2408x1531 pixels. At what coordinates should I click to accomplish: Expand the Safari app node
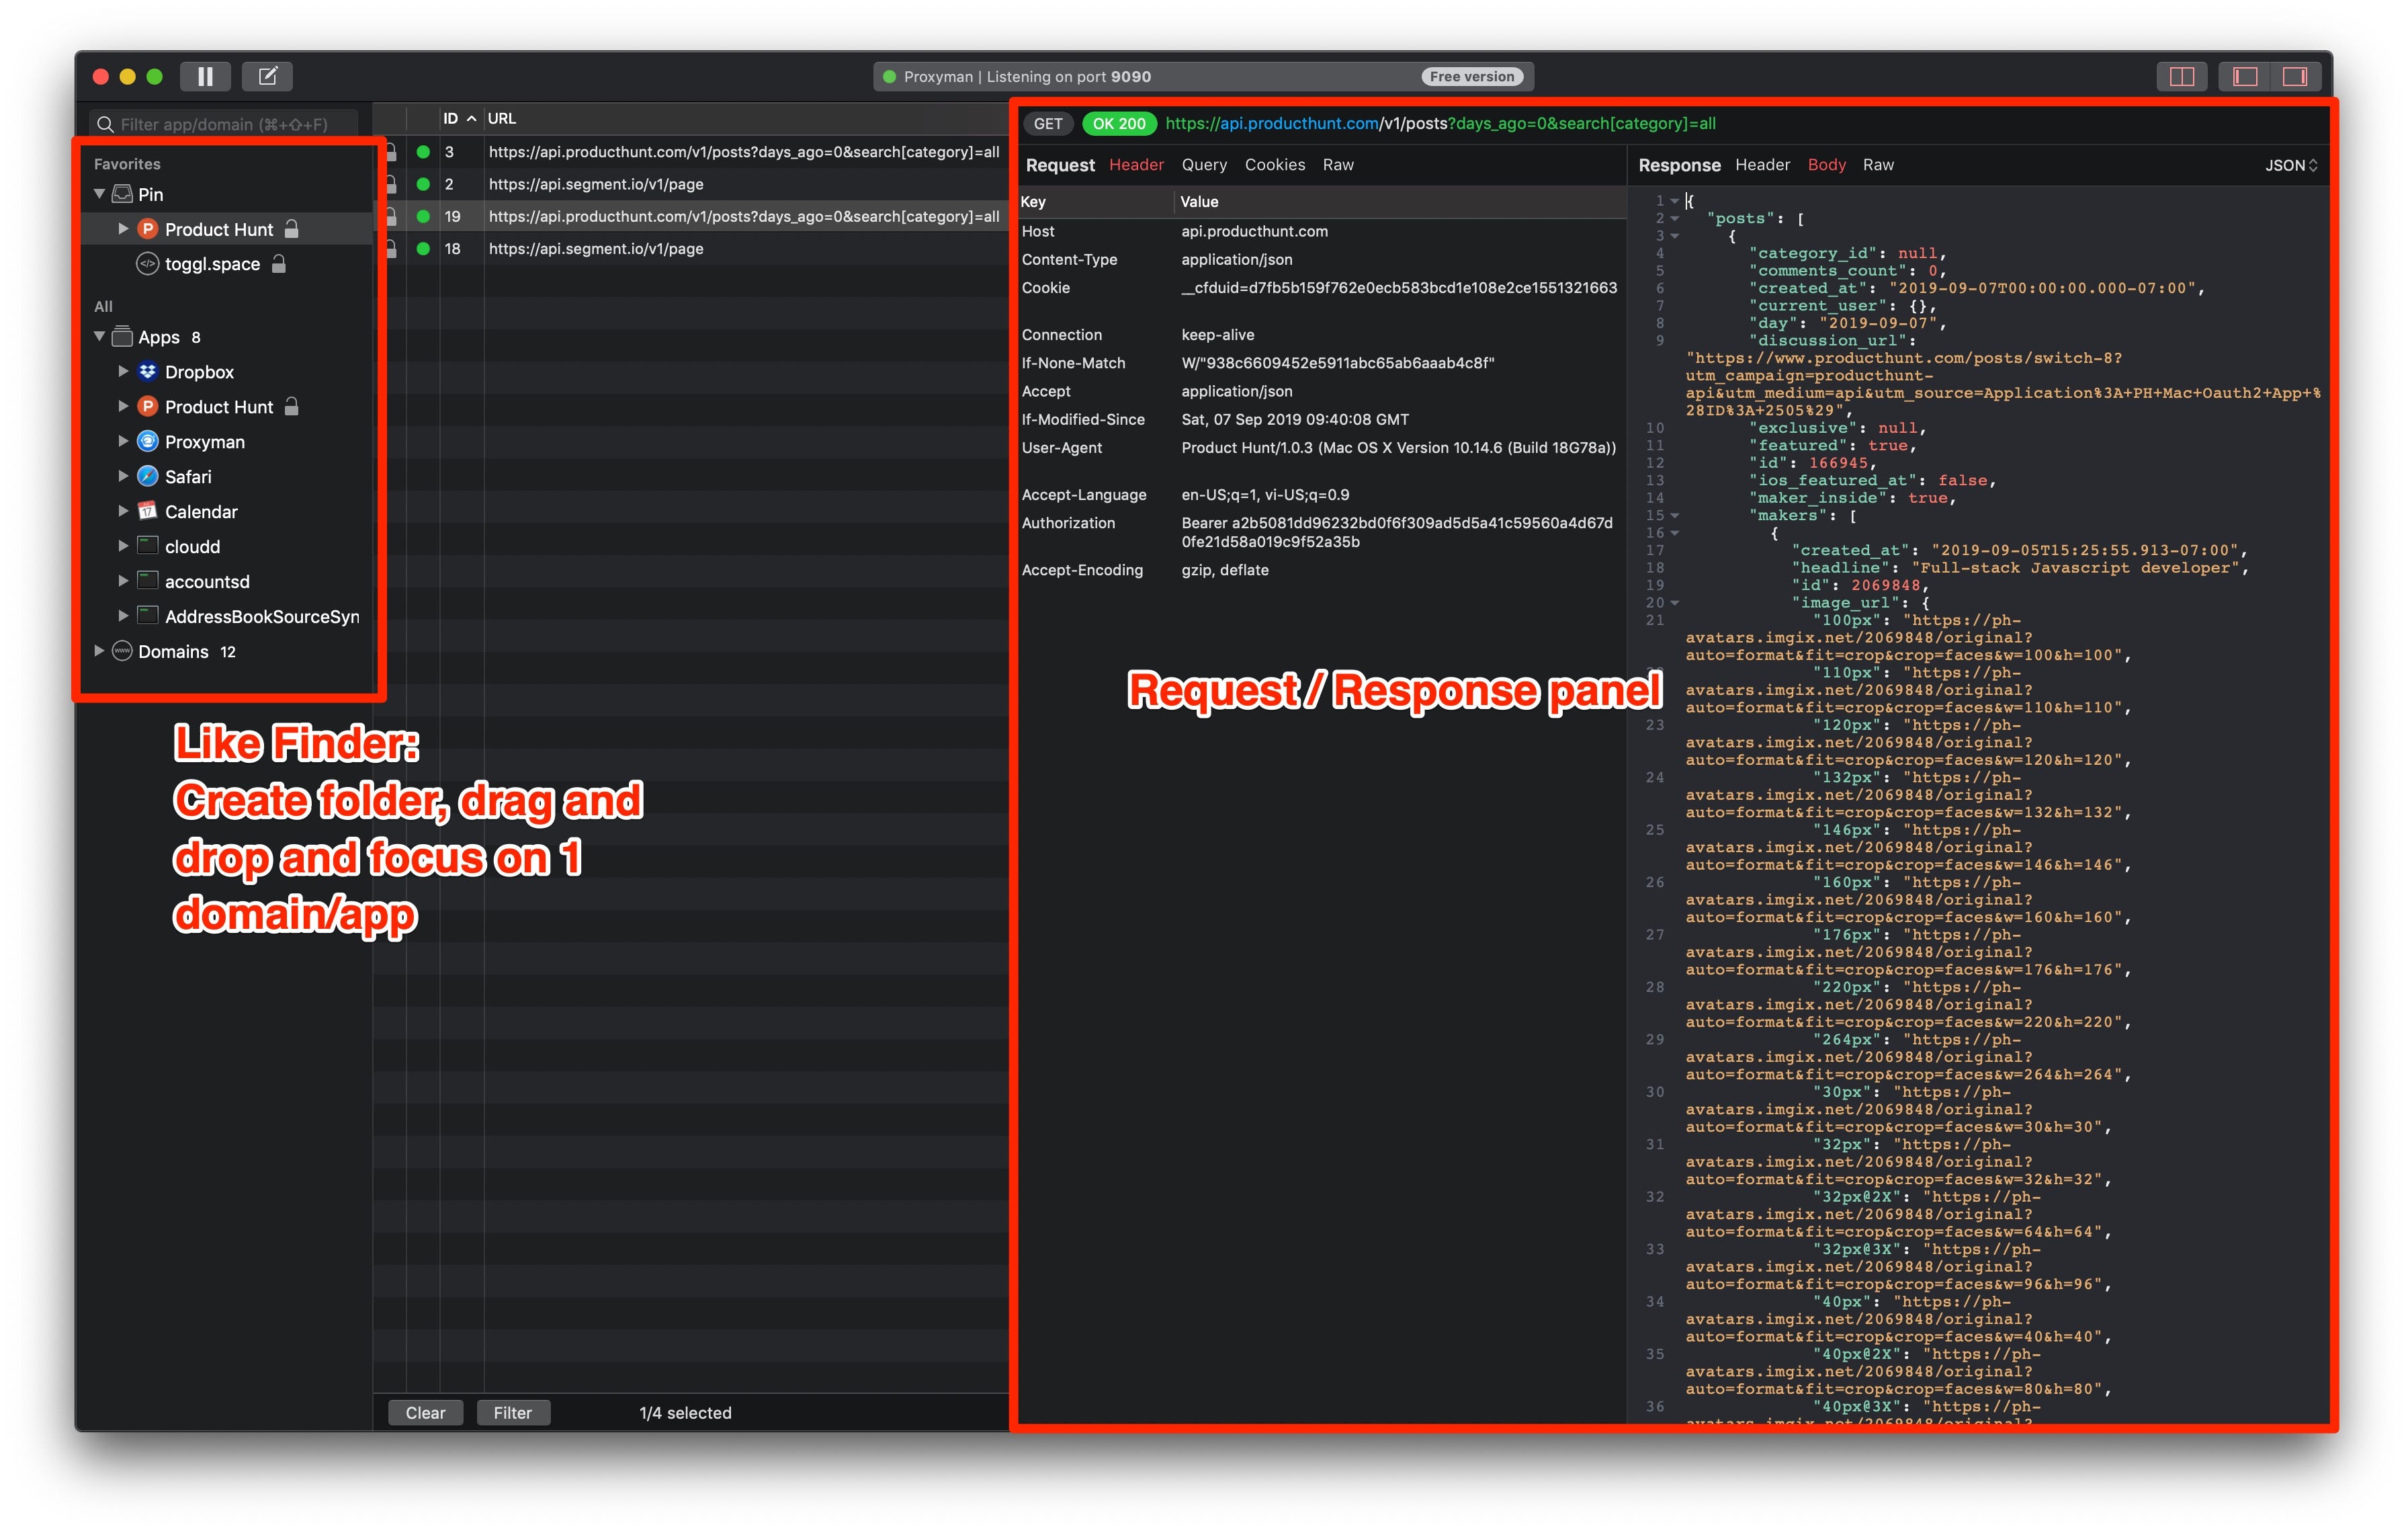[123, 476]
